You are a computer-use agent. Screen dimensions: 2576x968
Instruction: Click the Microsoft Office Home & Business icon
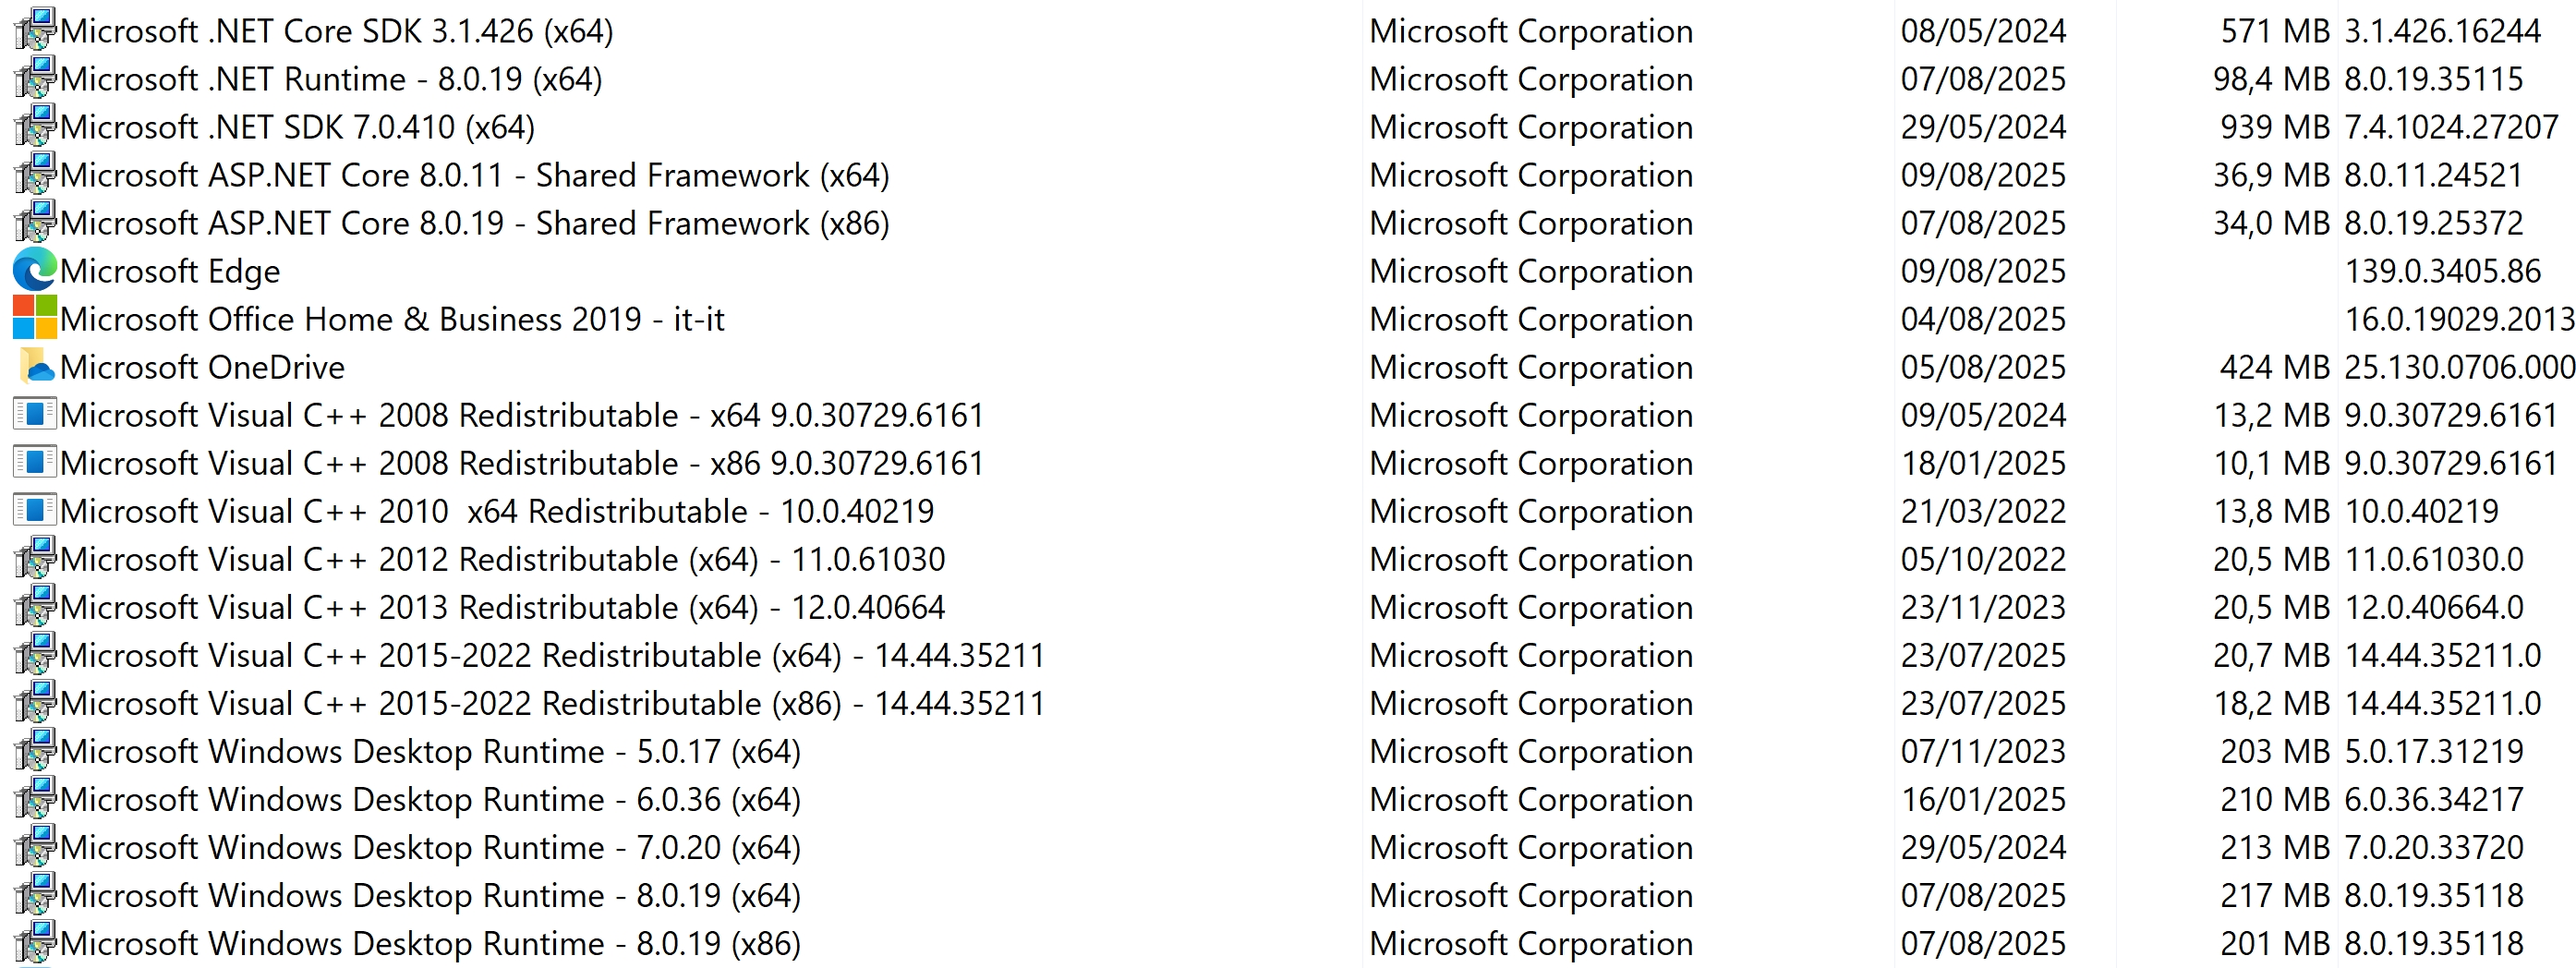pyautogui.click(x=35, y=317)
